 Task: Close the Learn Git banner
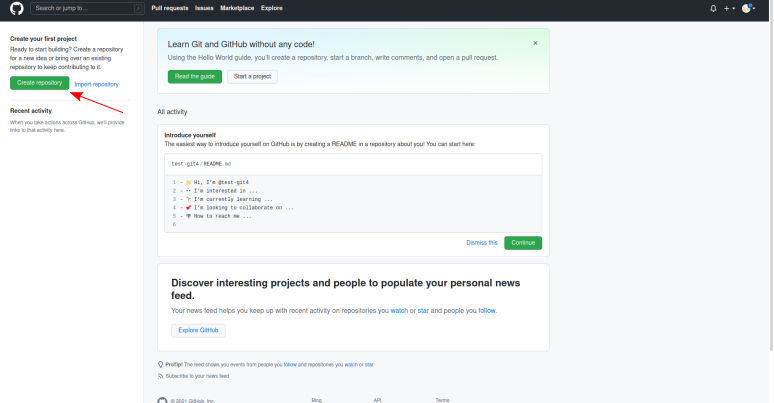pyautogui.click(x=535, y=43)
